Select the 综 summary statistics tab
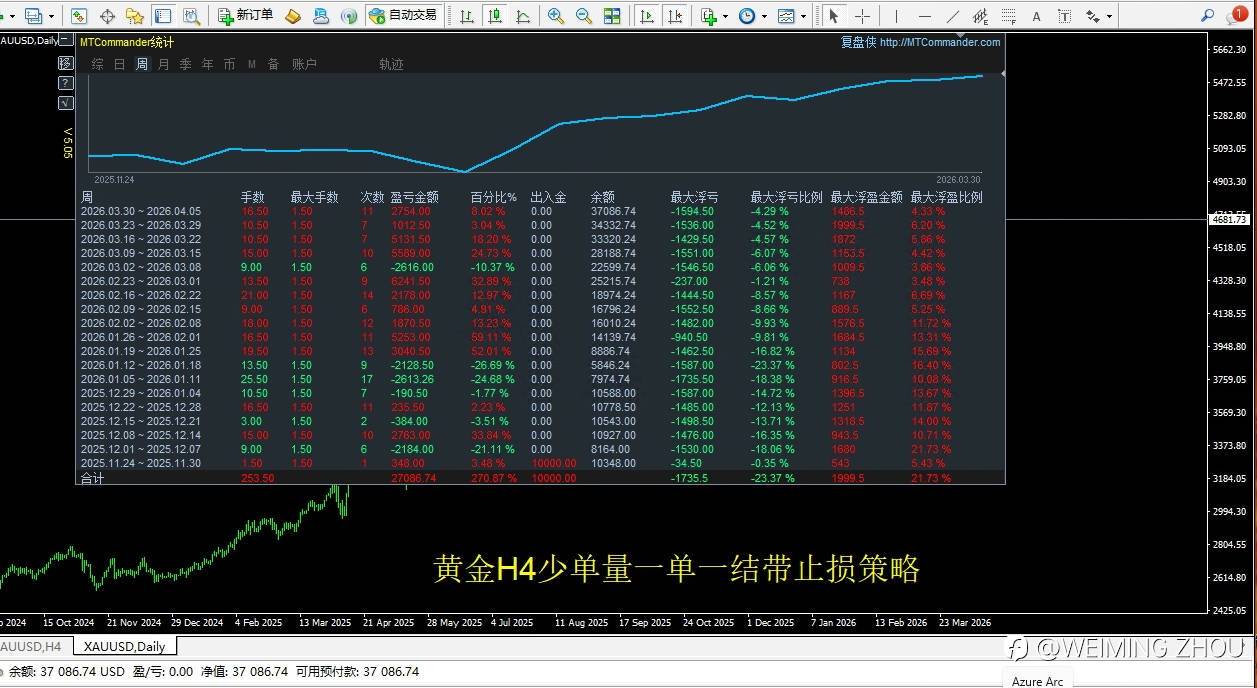Viewport: 1257px width, 688px height. click(x=97, y=64)
